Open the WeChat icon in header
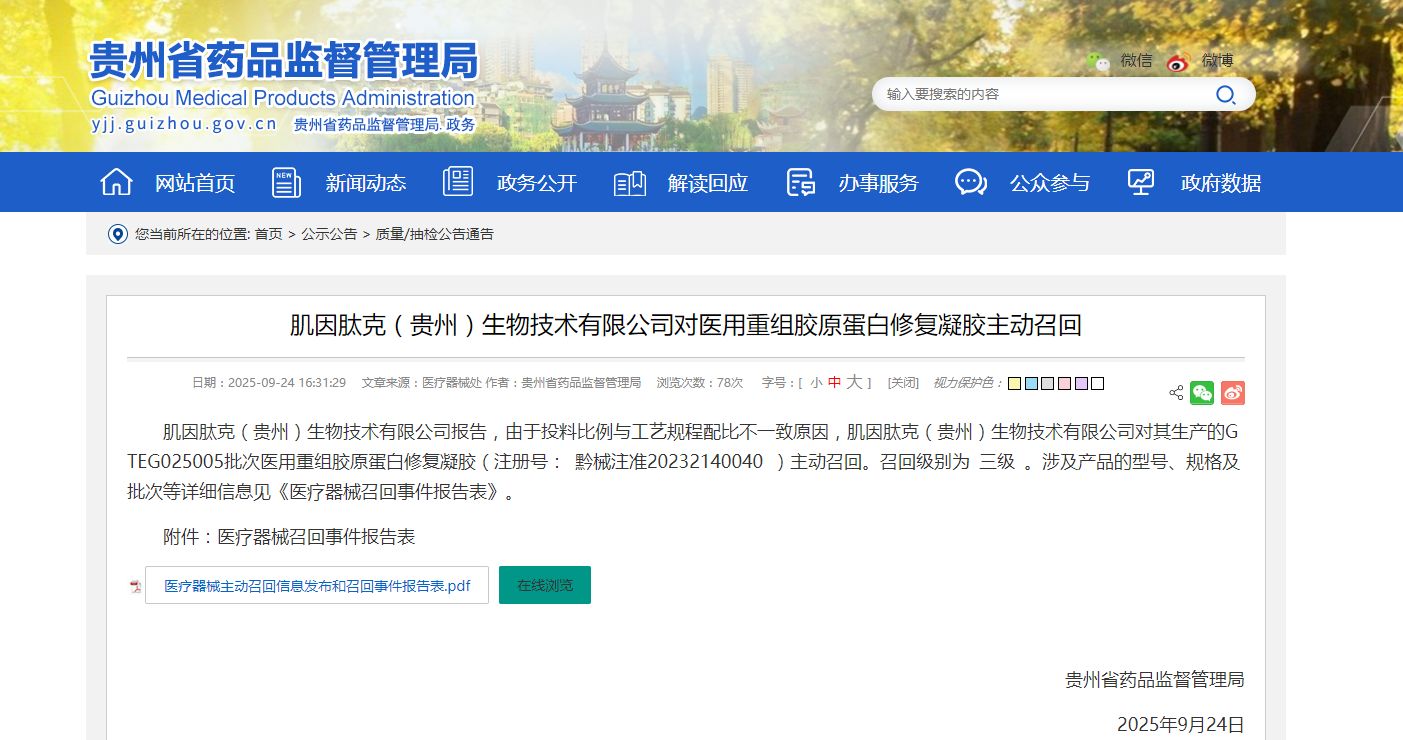 [1099, 61]
